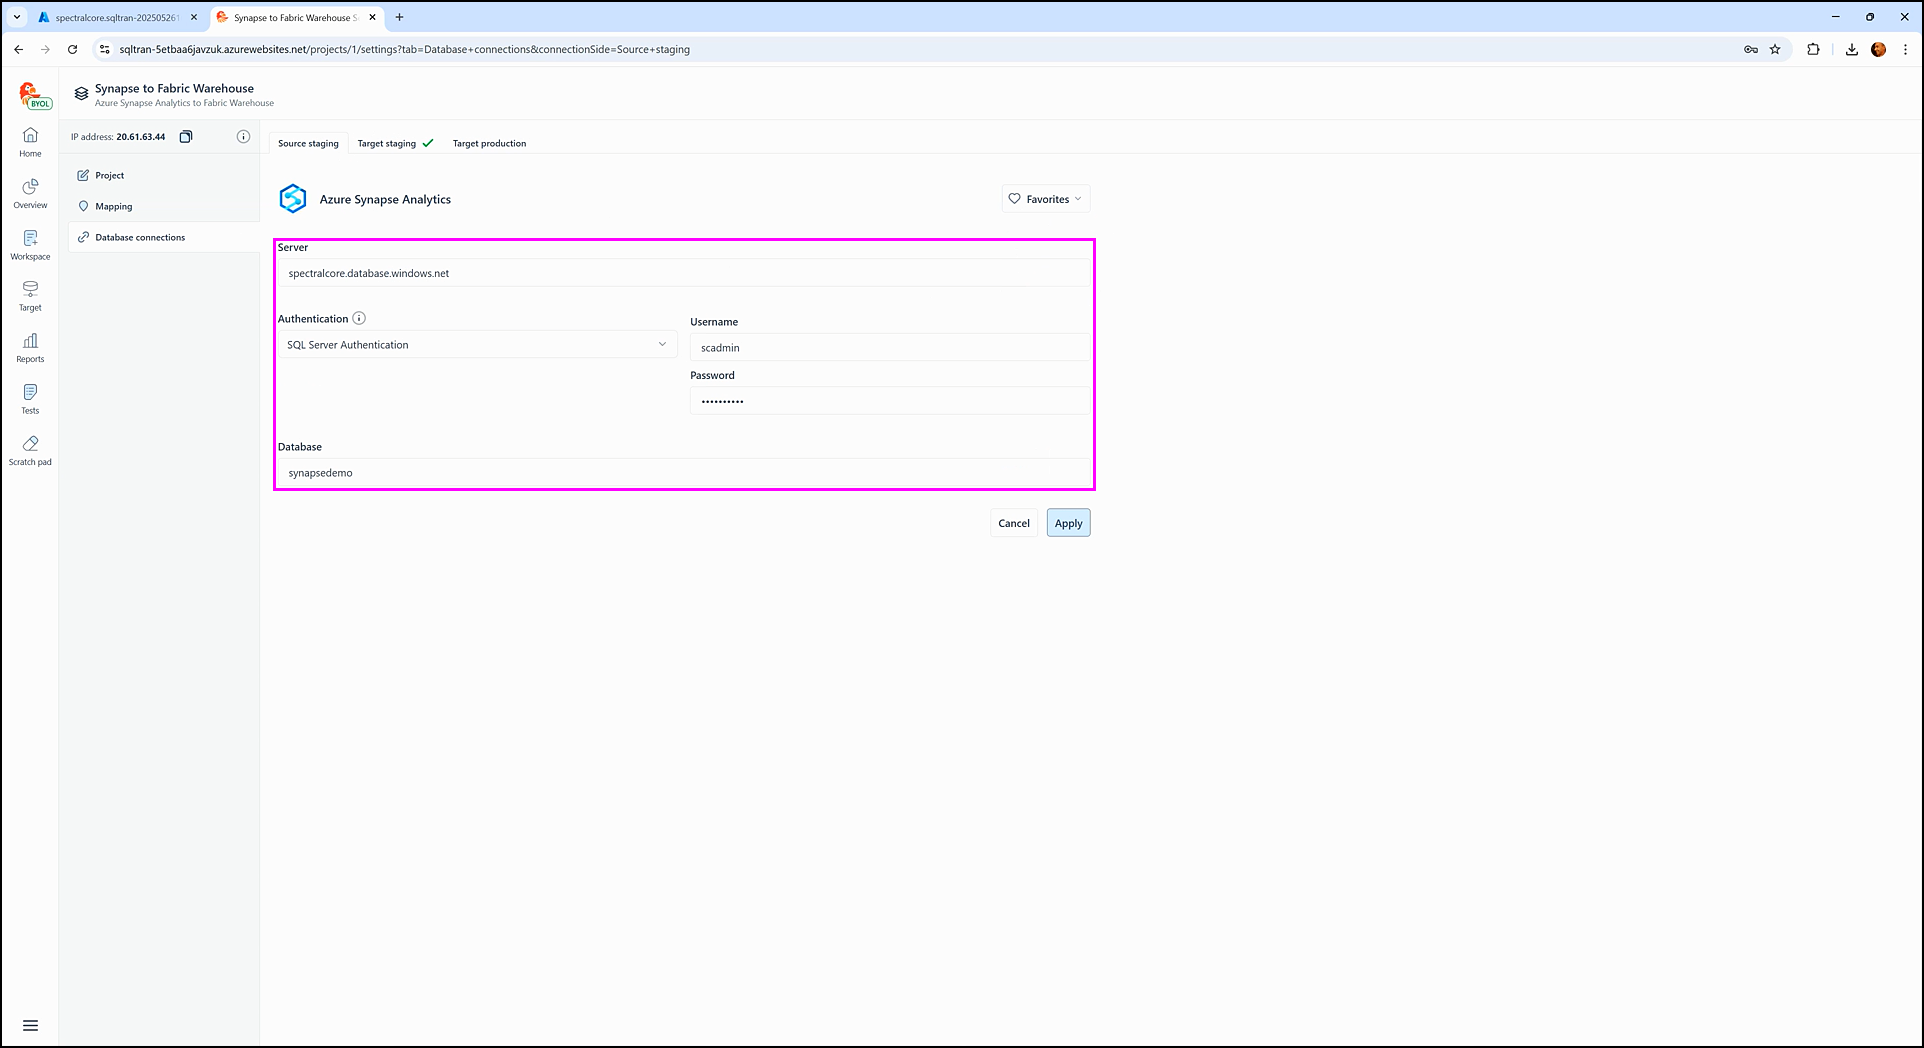Switch to the Target production tab
The height and width of the screenshot is (1048, 1924).
click(489, 144)
